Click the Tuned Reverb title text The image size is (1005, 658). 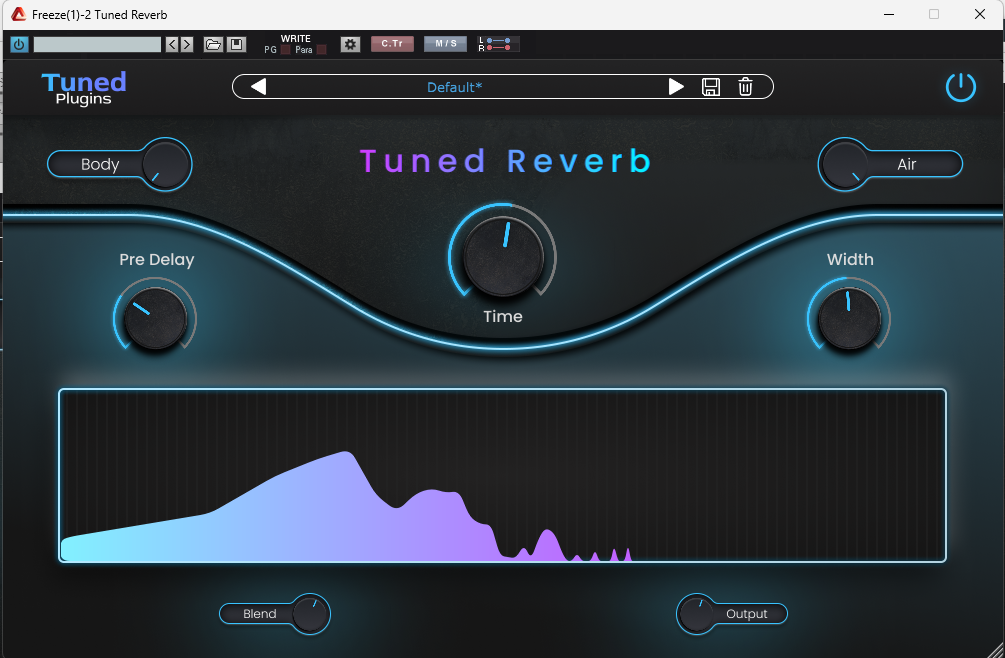[506, 161]
